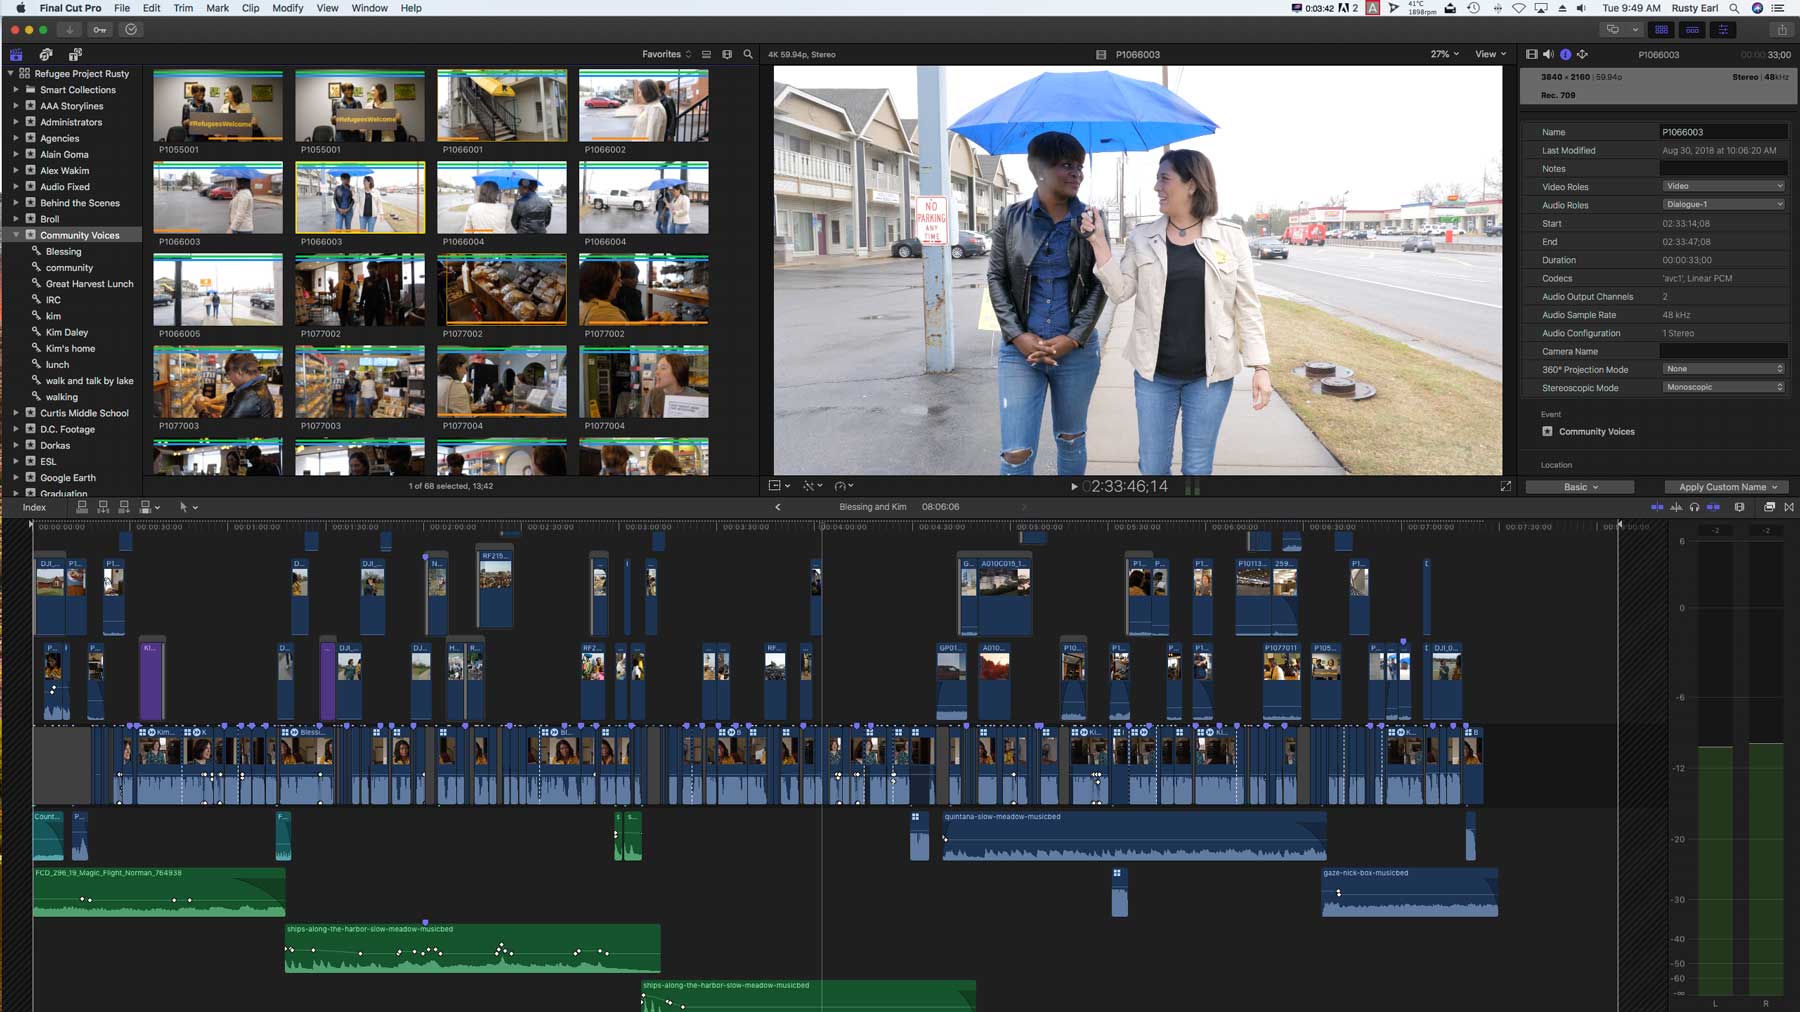Image resolution: width=1800 pixels, height=1012 pixels.
Task: Open Background Tasks checkmark icon
Action: 131,30
